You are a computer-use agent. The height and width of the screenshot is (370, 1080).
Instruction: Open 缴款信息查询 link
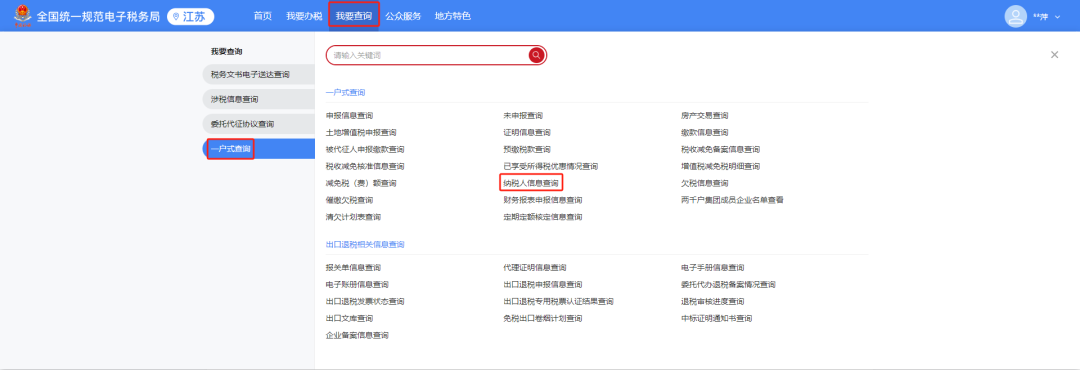705,132
